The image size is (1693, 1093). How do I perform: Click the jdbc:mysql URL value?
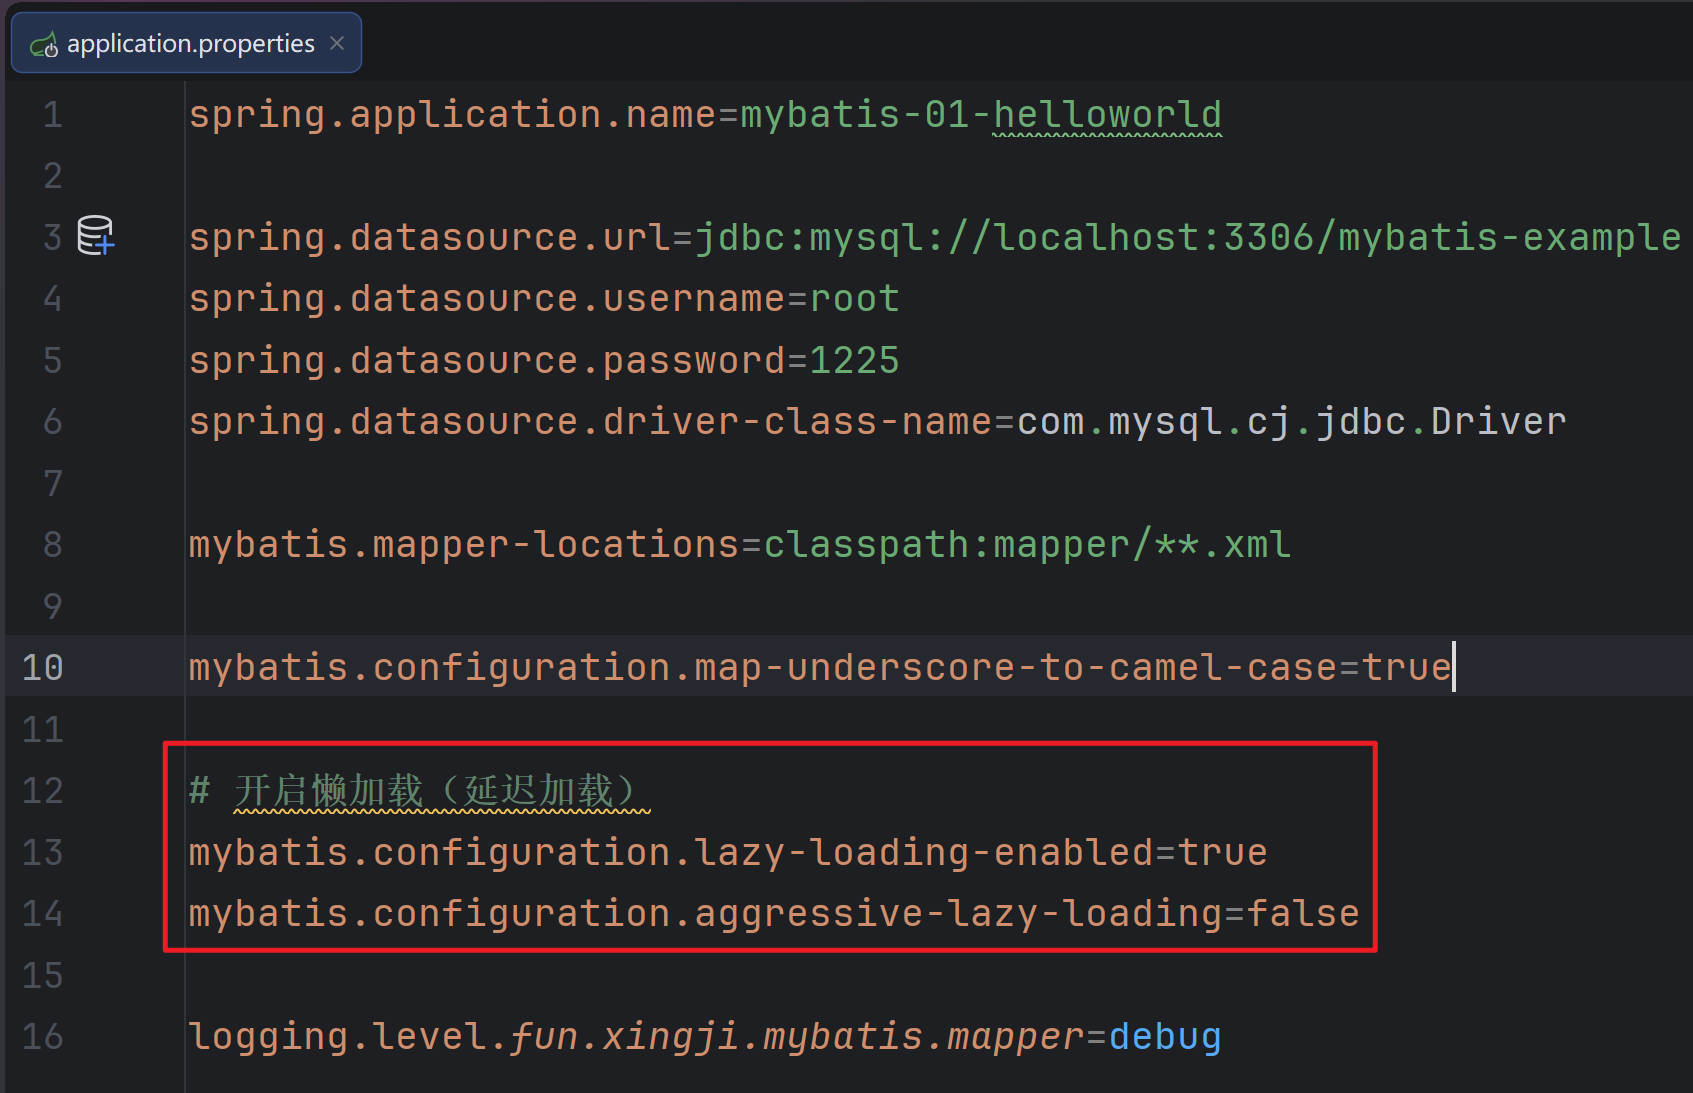click(1186, 238)
